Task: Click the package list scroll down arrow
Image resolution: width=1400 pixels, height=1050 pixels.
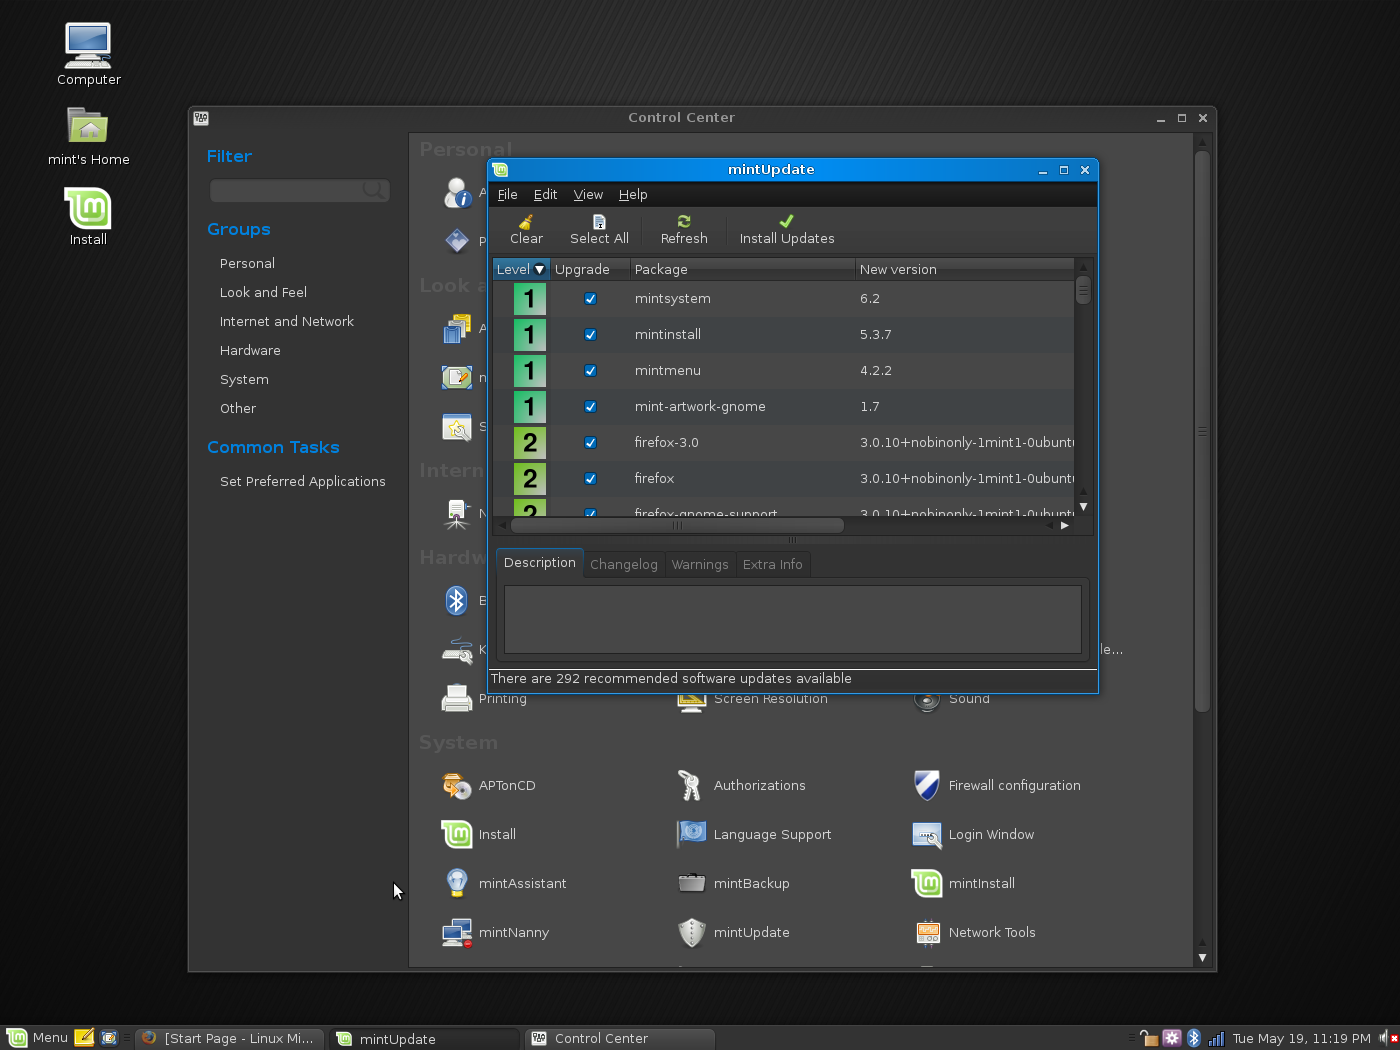Action: pyautogui.click(x=1083, y=507)
